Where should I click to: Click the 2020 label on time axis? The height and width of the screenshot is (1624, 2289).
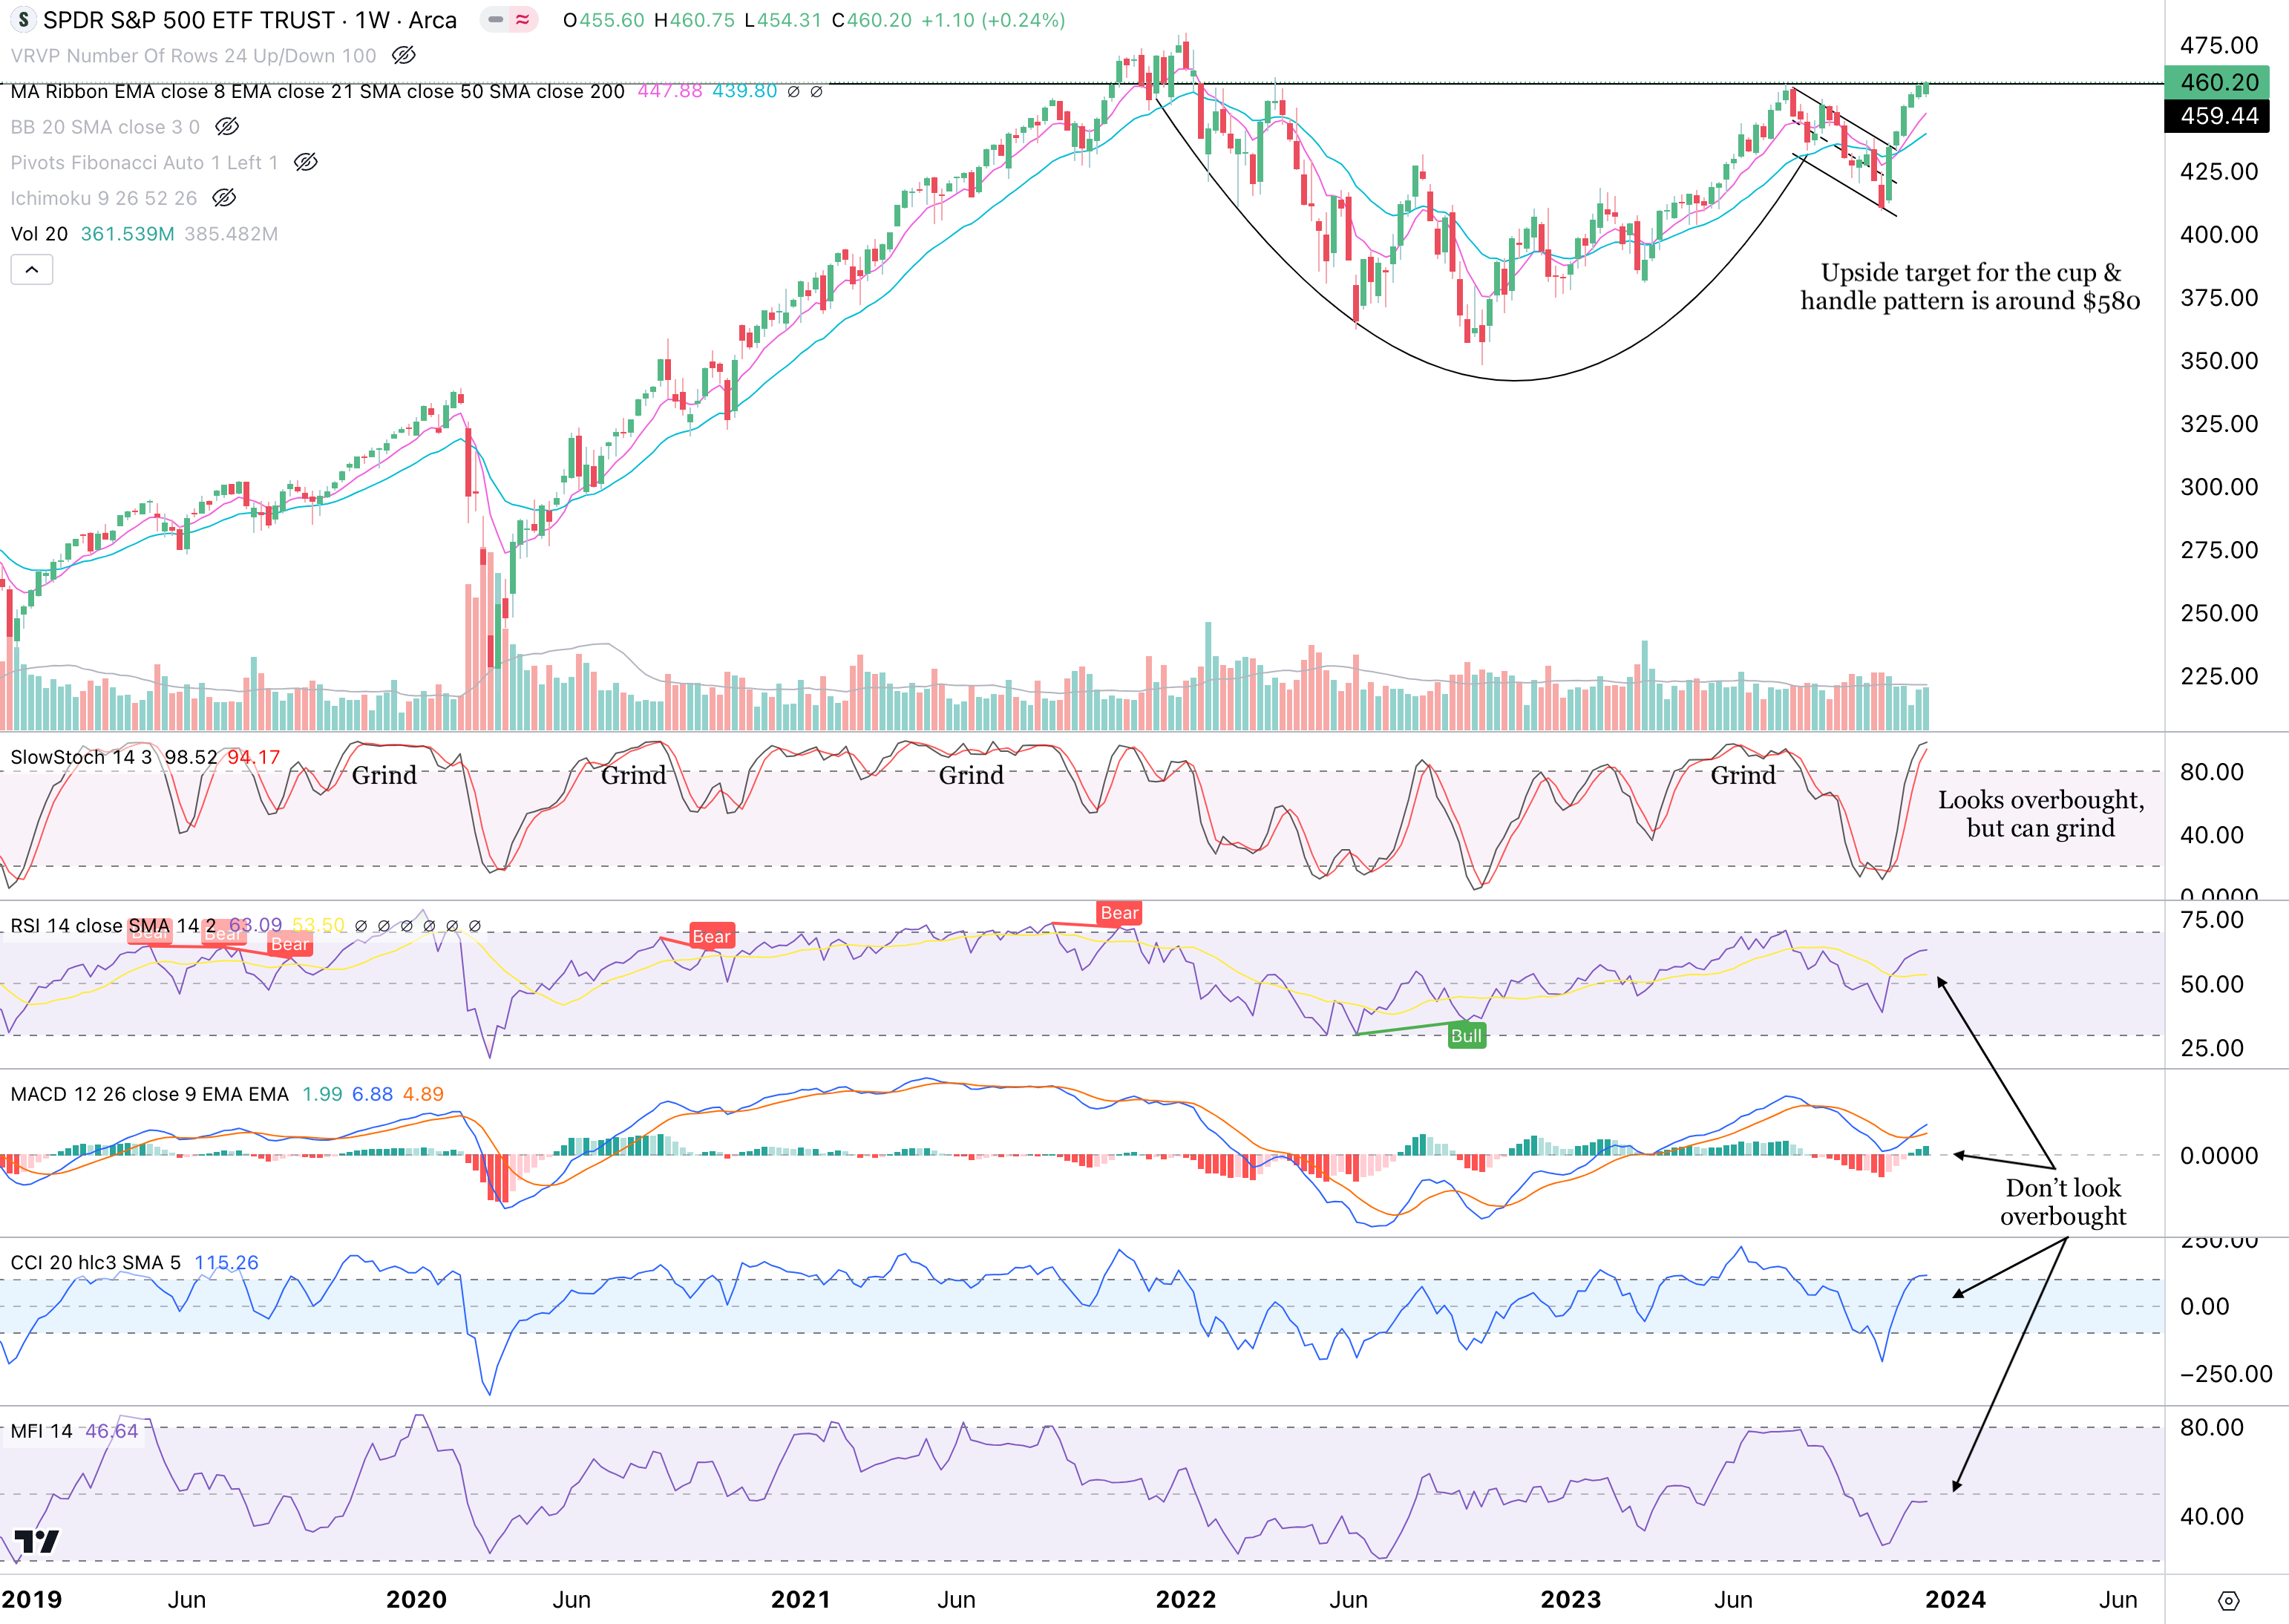[416, 1600]
